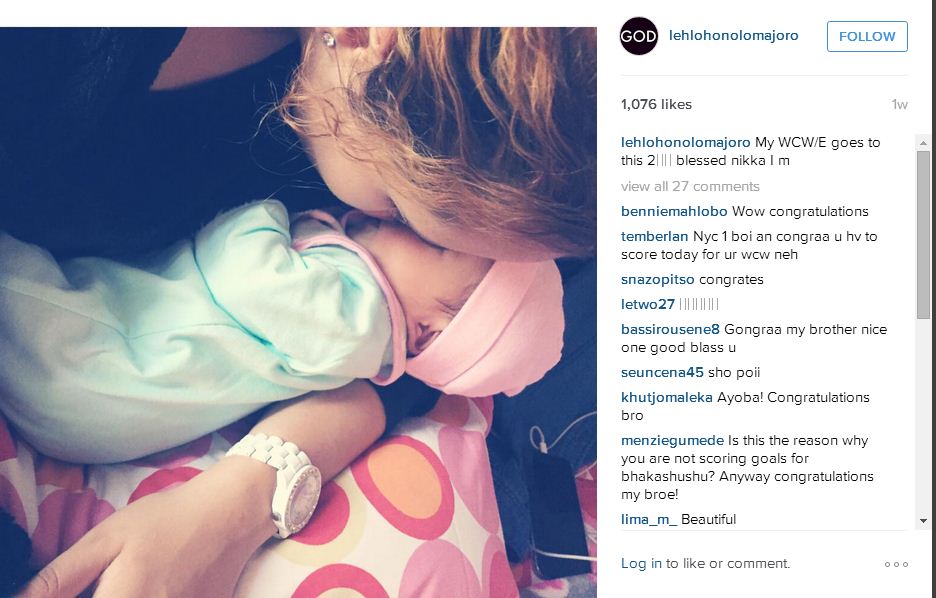Expand view all 27 comments
Screen dimensions: 936x598
[690, 186]
